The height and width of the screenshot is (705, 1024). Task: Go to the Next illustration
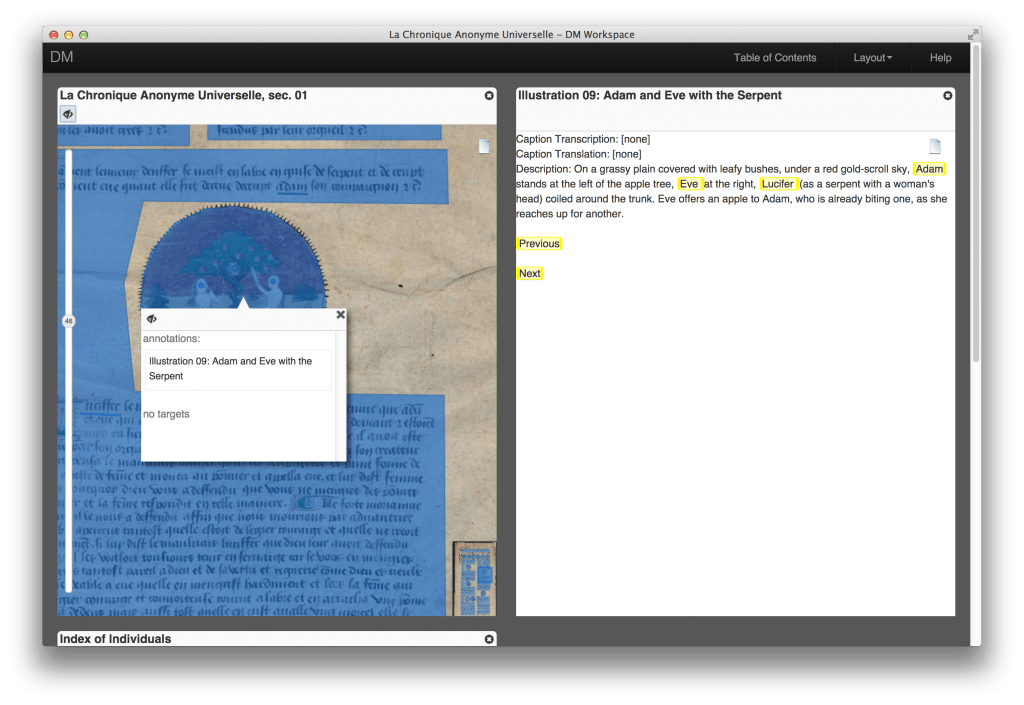(530, 274)
